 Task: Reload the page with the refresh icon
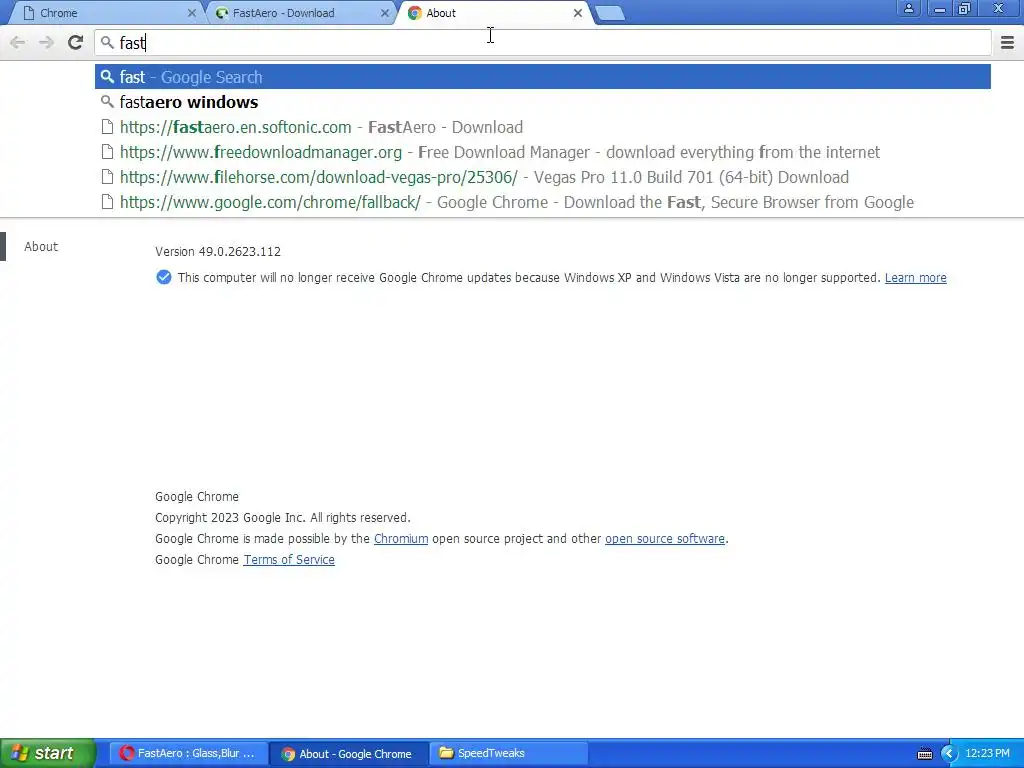click(x=76, y=42)
